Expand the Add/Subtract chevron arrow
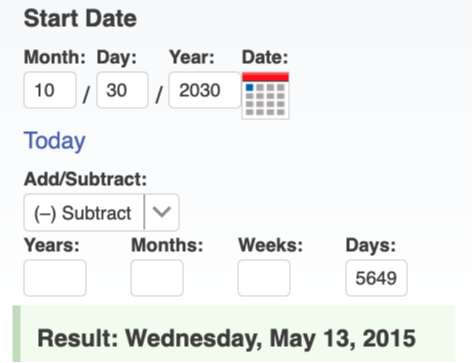473x363 pixels. pos(162,212)
